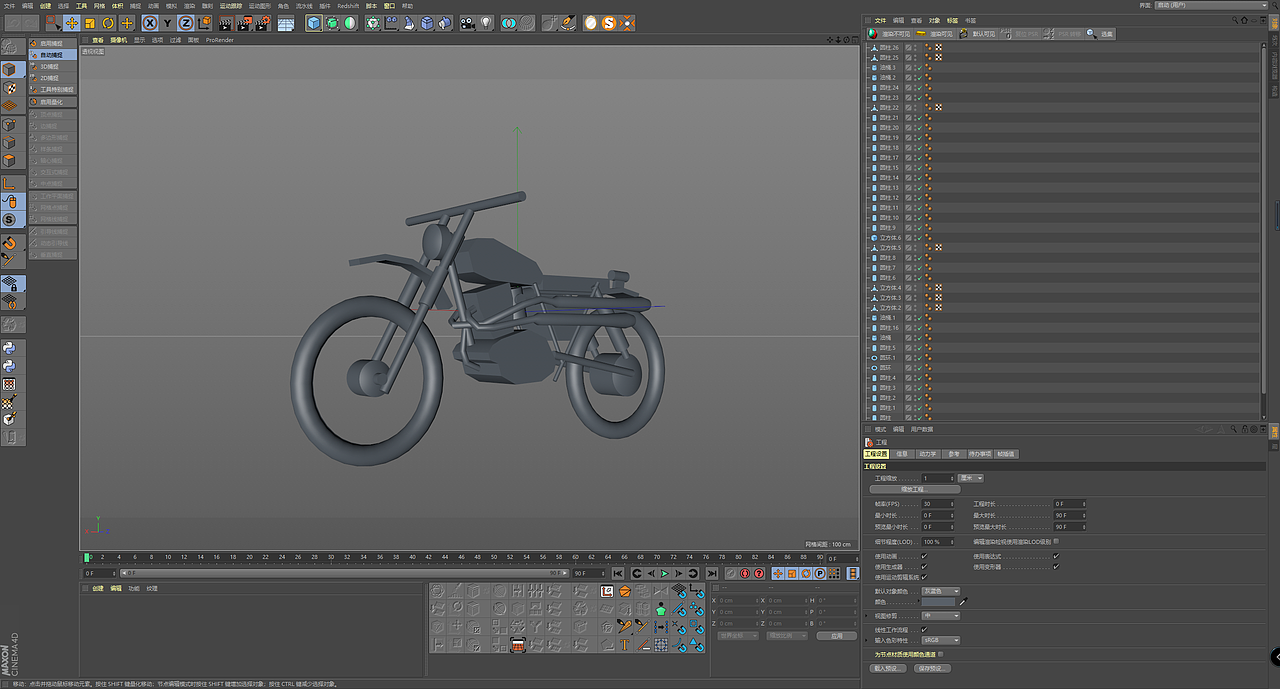Open project scale unit dropdown
The height and width of the screenshot is (689, 1280).
point(971,478)
